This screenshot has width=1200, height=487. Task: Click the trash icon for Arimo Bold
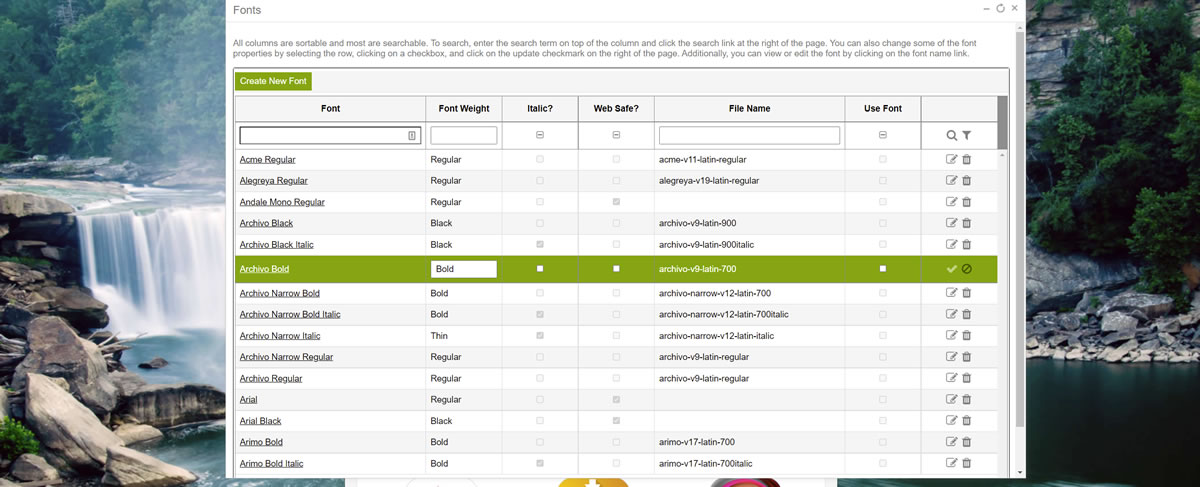coord(967,442)
